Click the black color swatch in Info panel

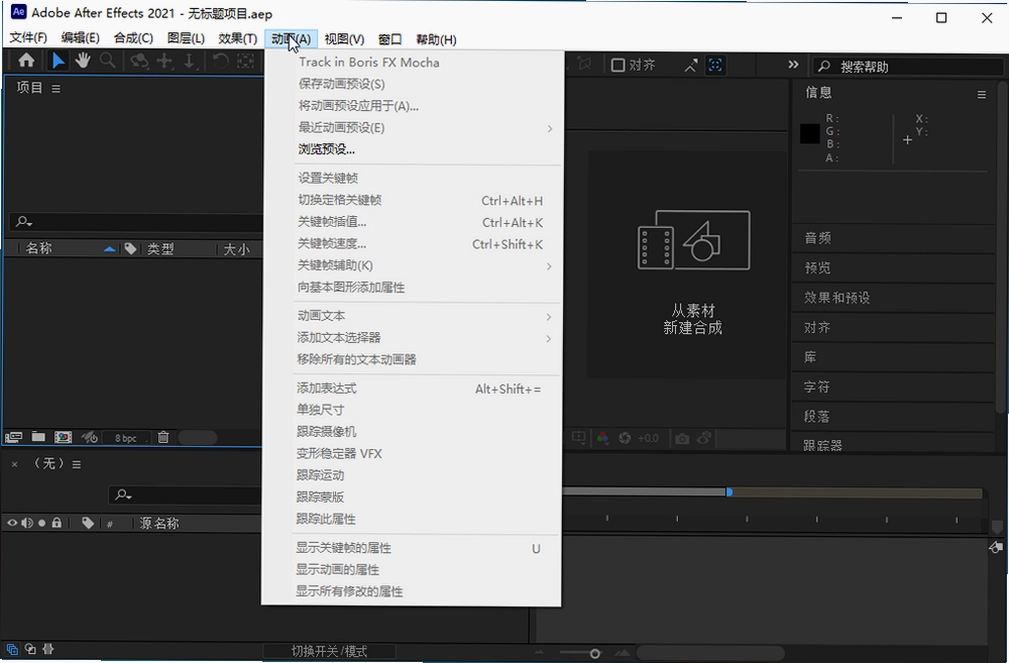pos(810,134)
